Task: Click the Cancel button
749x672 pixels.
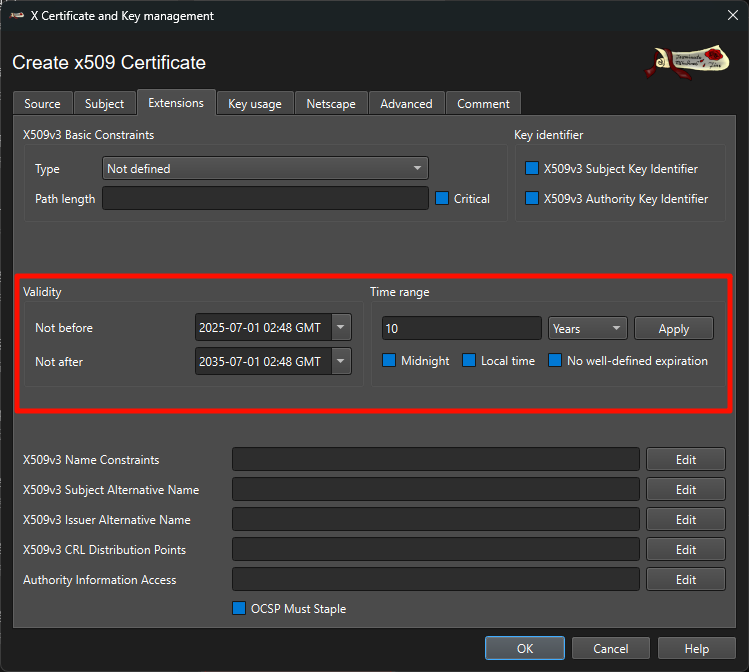Action: pos(610,648)
